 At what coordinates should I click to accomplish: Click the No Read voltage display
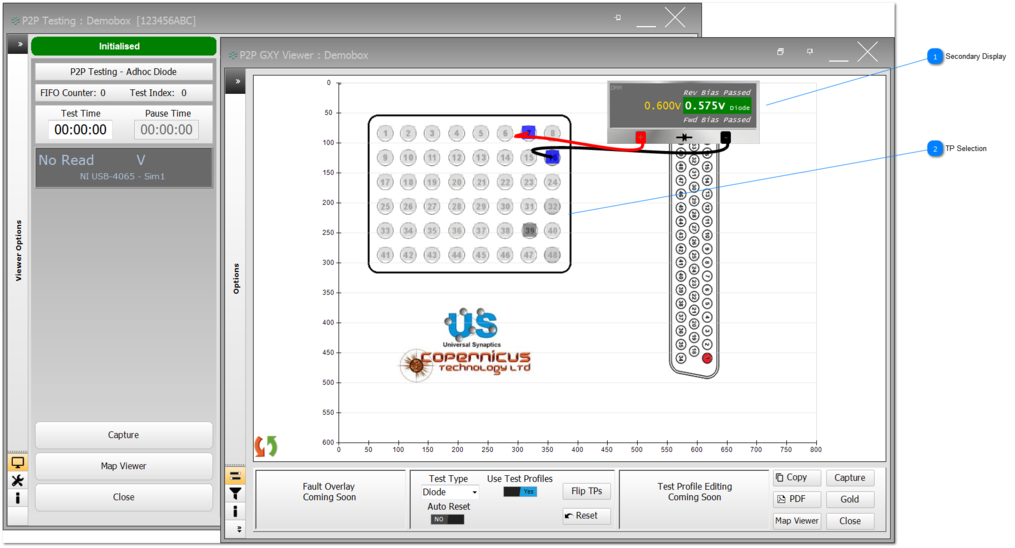pos(124,168)
